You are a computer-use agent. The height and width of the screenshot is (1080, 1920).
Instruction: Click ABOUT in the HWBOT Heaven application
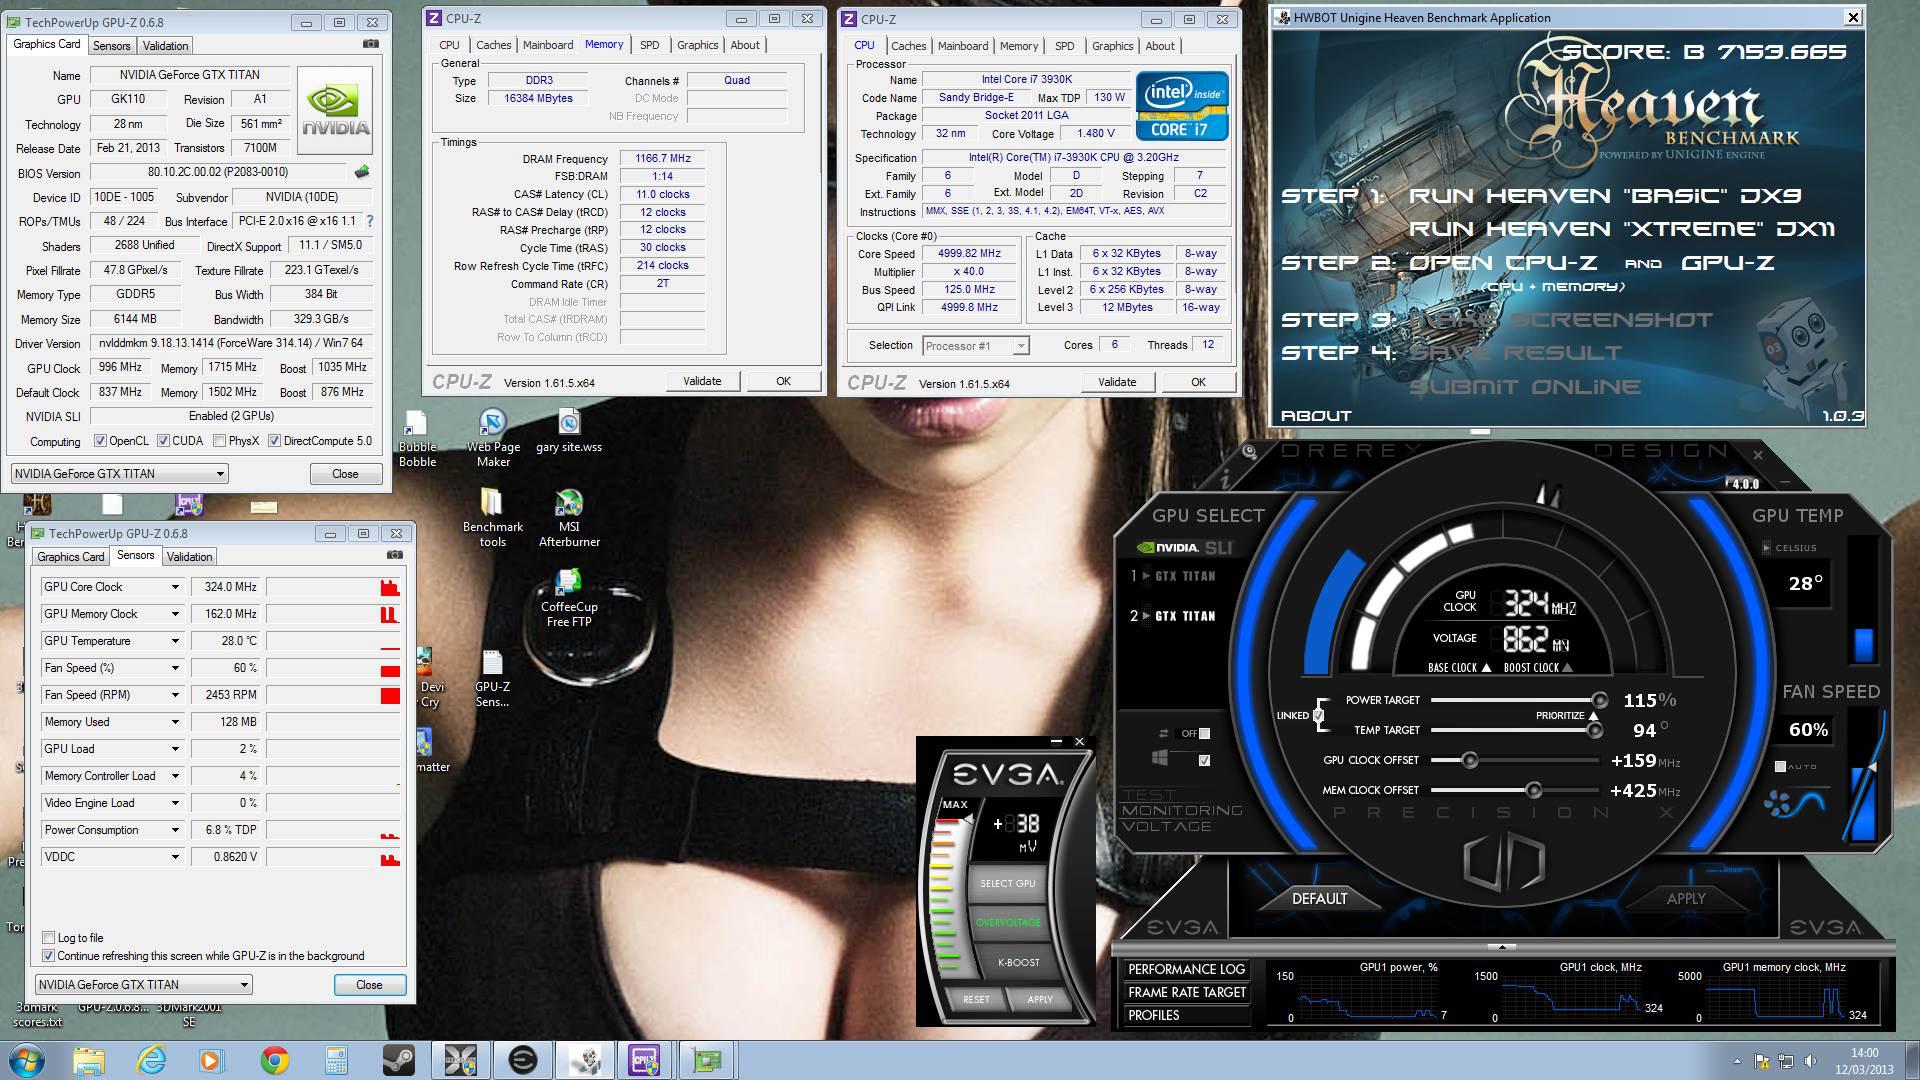click(1316, 416)
